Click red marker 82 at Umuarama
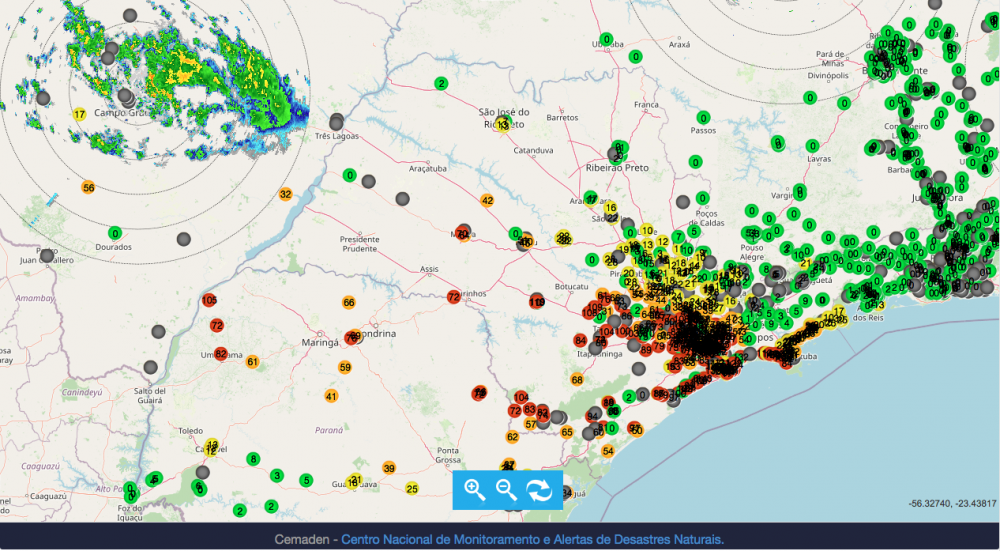This screenshot has height=551, width=1000. [x=221, y=354]
